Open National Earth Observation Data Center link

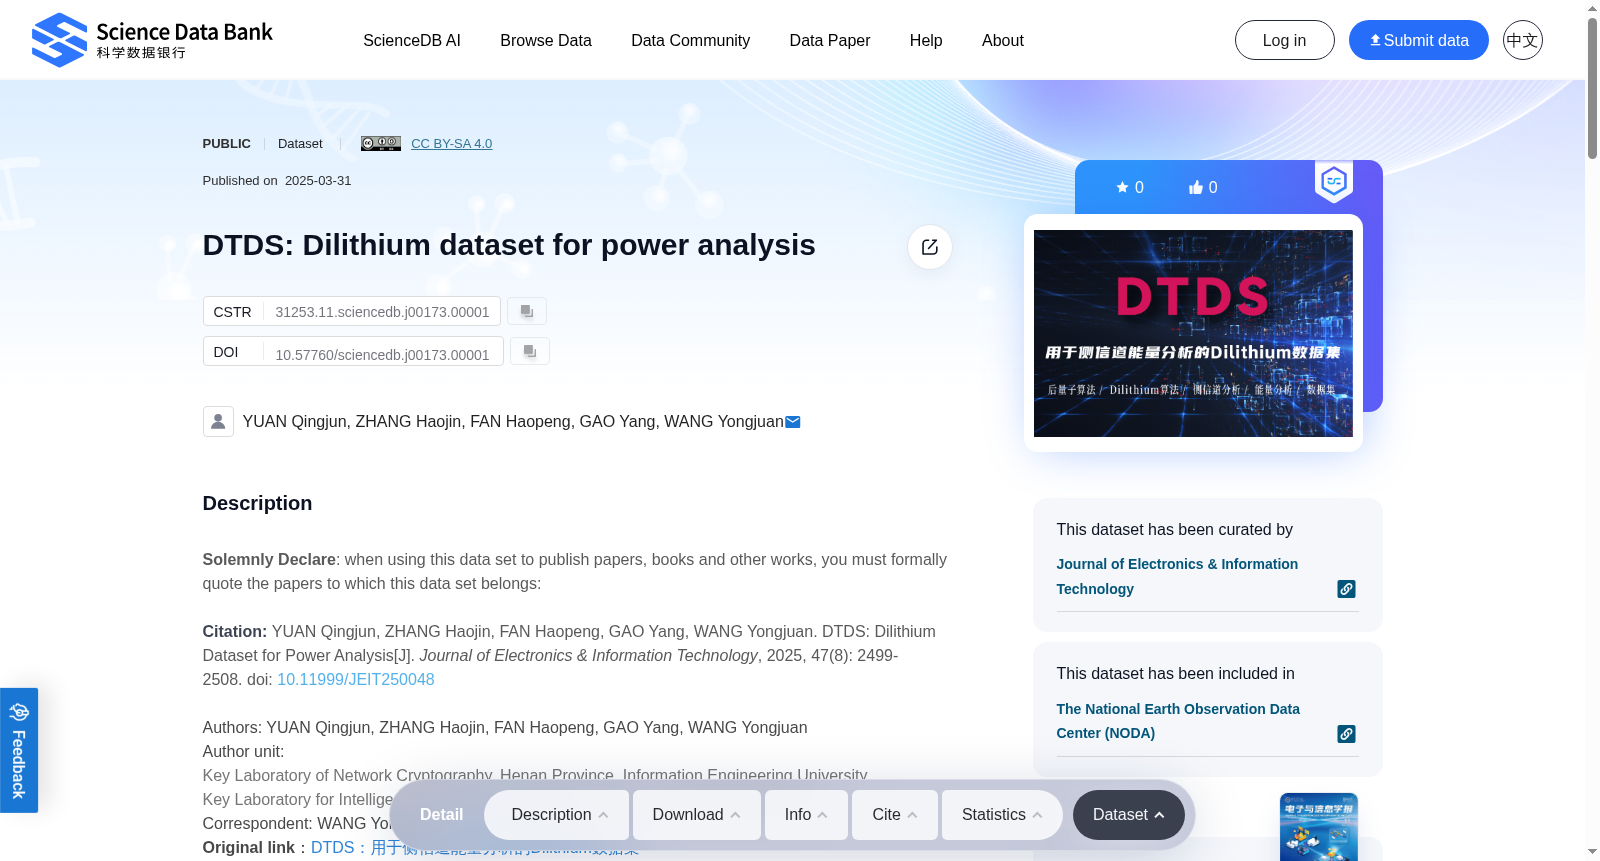click(1178, 721)
